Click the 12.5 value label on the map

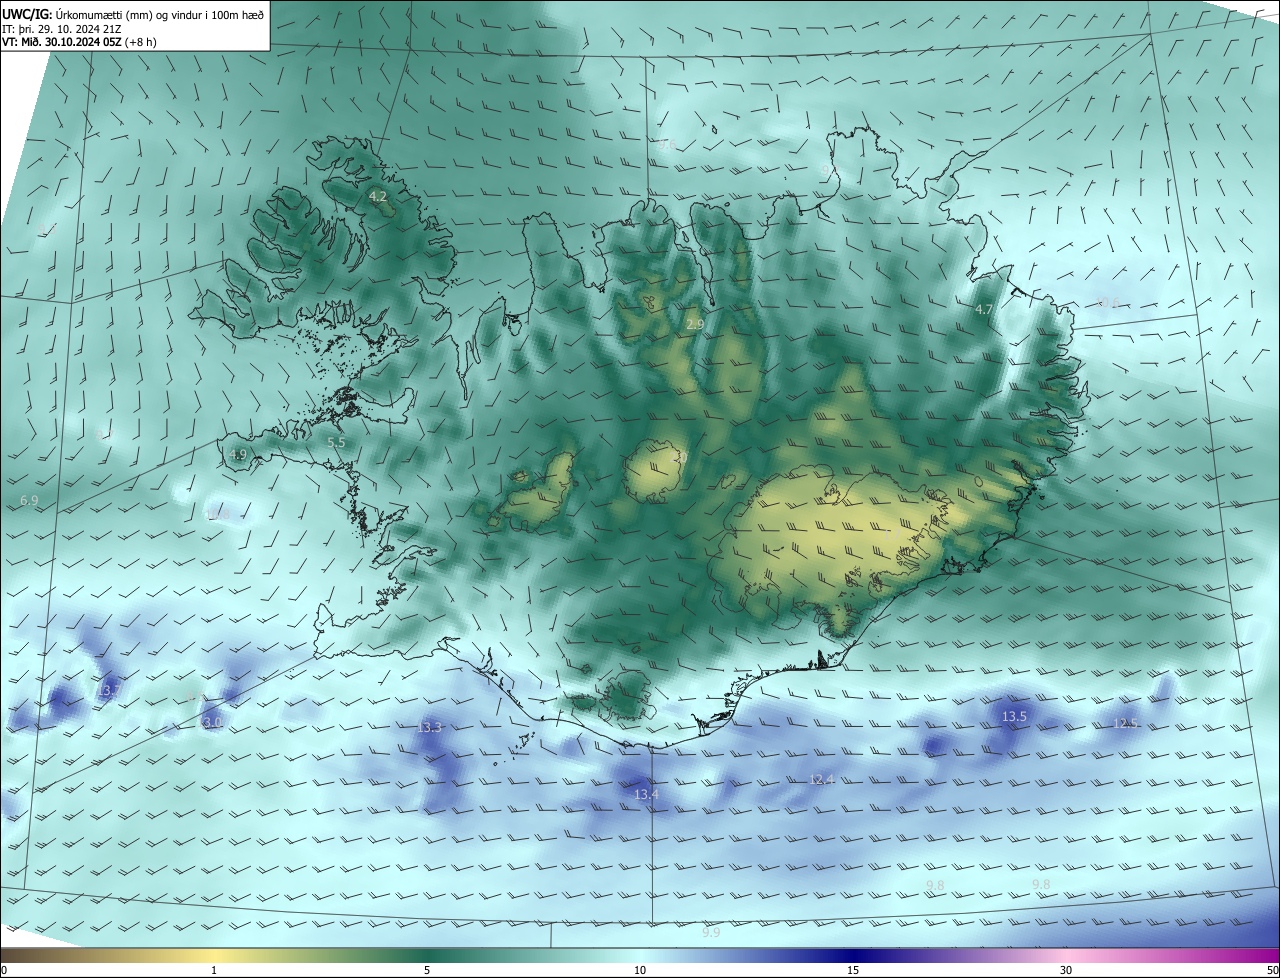1125,724
